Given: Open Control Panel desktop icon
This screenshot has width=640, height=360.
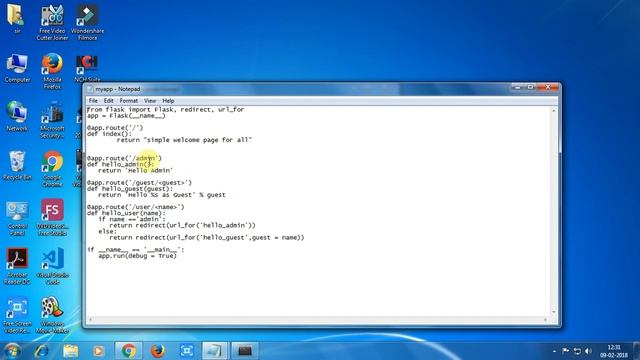Looking at the screenshot, I should point(17,218).
